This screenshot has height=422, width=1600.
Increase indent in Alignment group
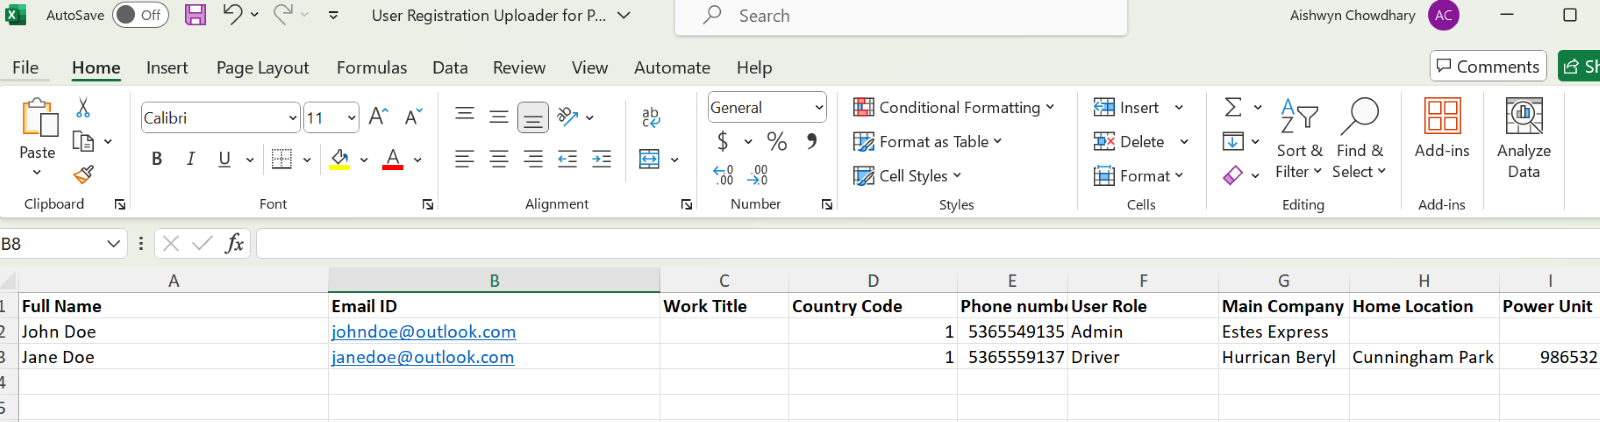pyautogui.click(x=601, y=159)
